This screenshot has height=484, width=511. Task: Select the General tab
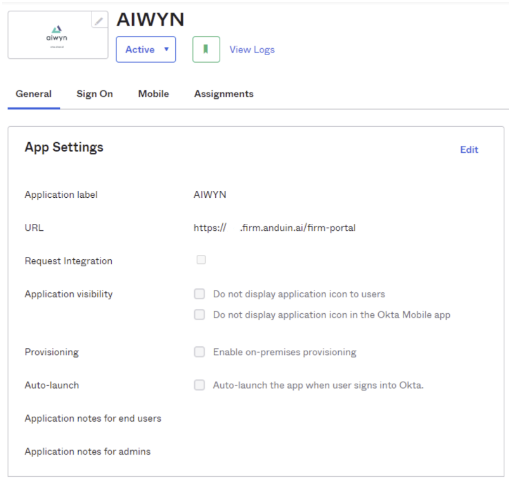pyautogui.click(x=34, y=94)
